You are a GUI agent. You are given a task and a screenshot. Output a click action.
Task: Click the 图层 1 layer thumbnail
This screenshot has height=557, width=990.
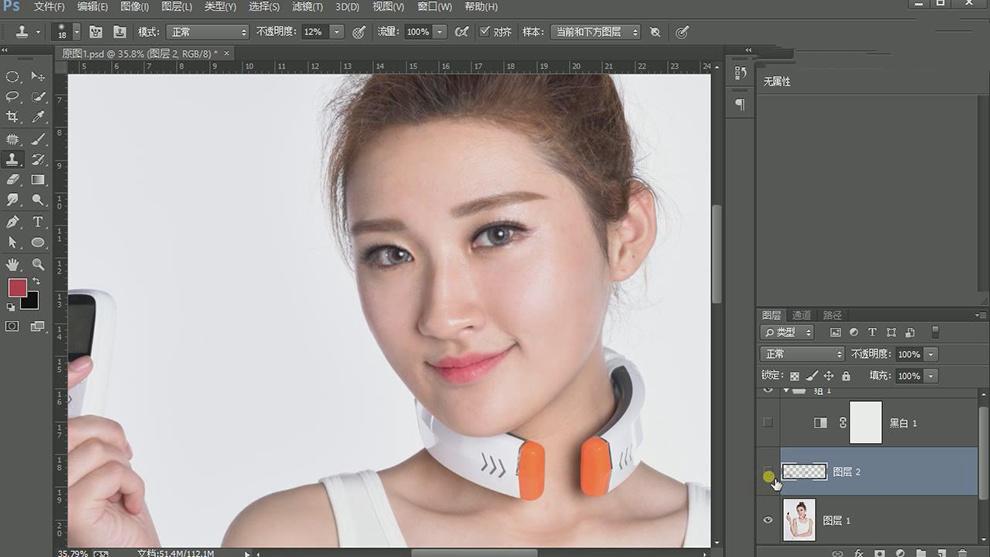pyautogui.click(x=799, y=520)
